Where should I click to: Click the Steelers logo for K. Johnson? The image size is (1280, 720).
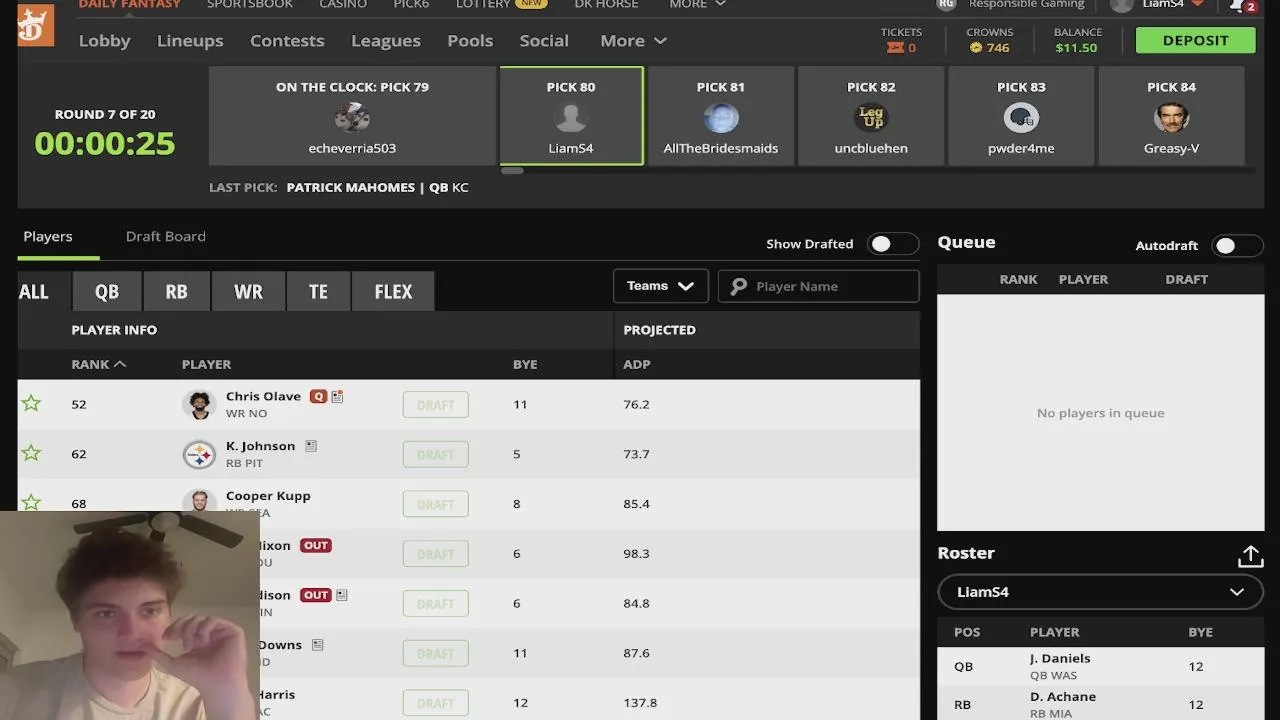pyautogui.click(x=200, y=455)
